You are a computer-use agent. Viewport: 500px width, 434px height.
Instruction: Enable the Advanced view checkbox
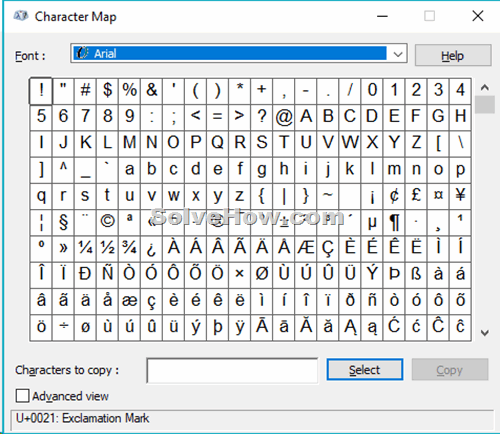23,396
